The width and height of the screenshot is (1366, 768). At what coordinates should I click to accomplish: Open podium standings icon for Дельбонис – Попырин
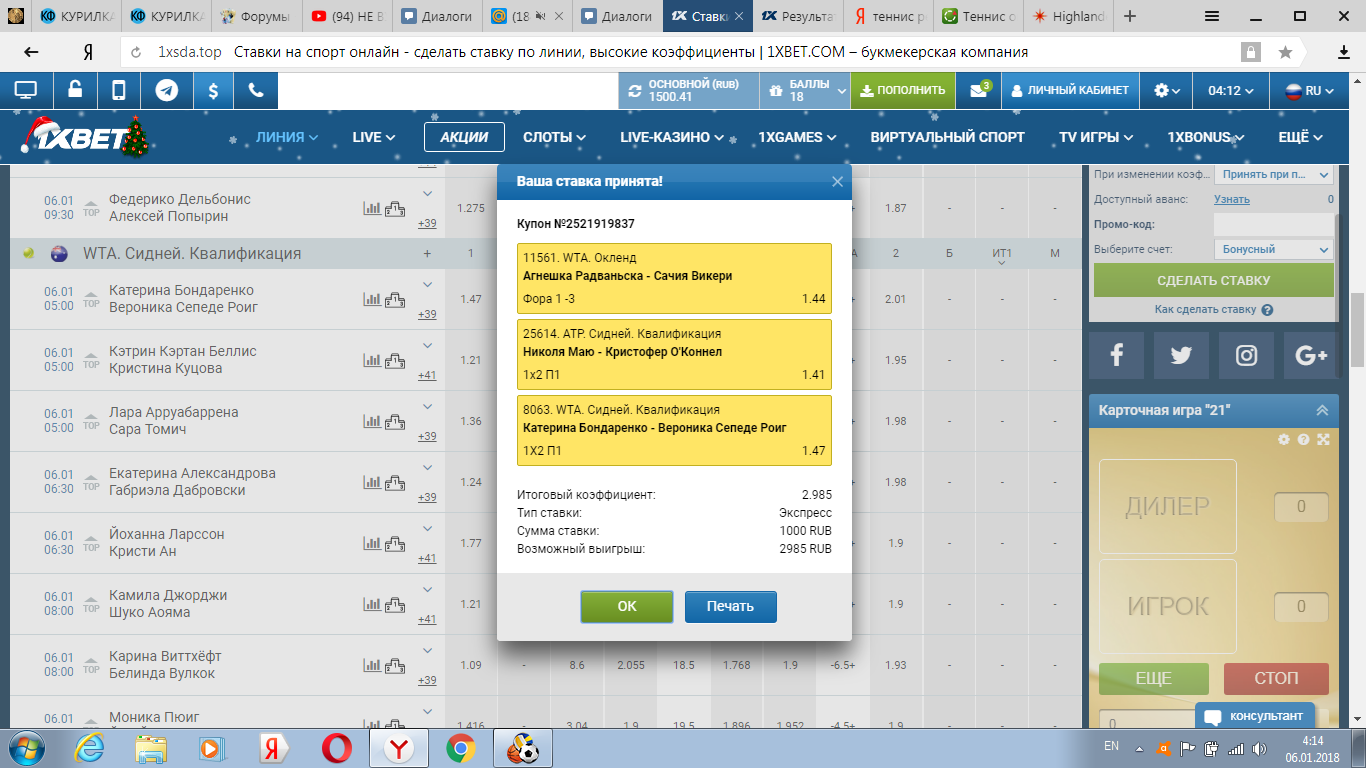pos(394,208)
